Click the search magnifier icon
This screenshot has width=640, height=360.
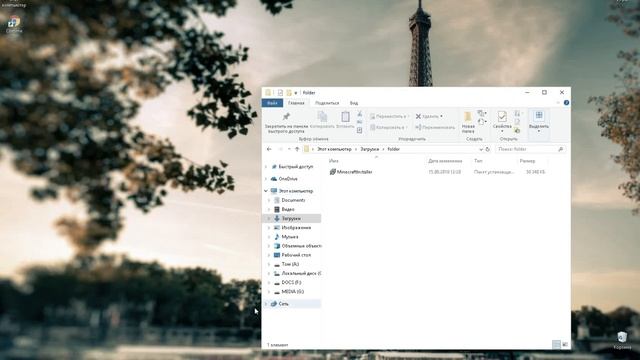point(561,149)
